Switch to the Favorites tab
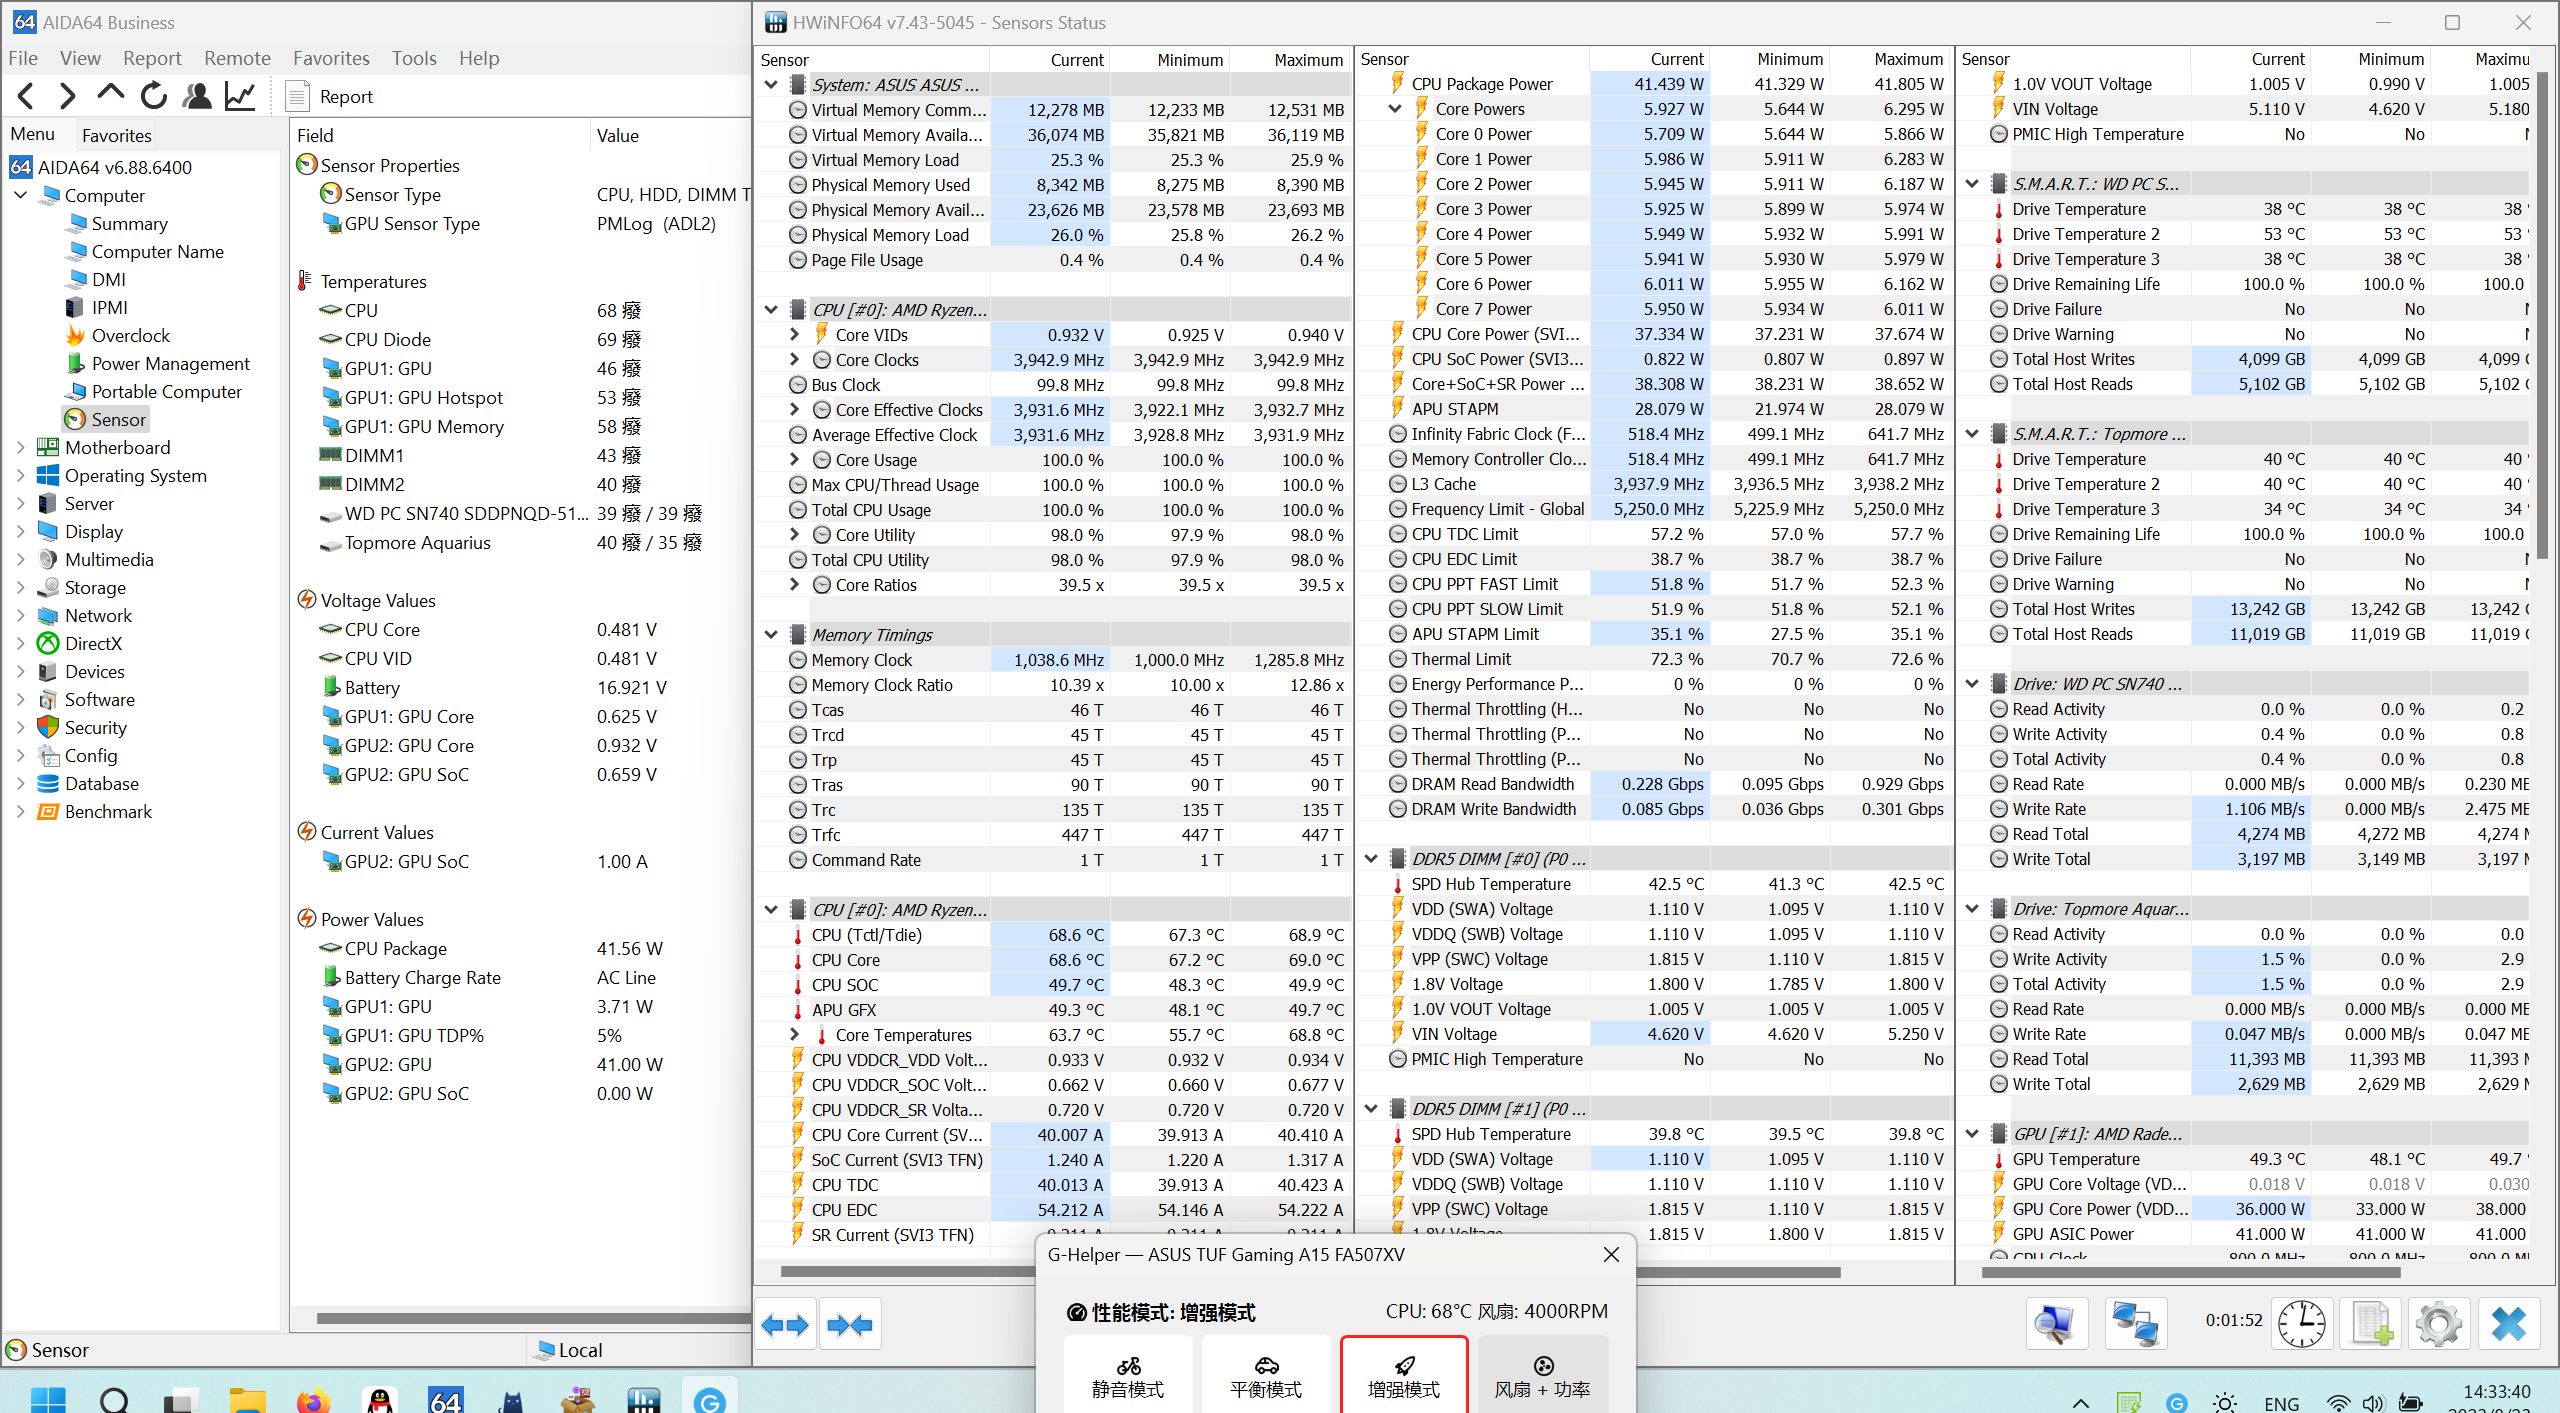Viewport: 2560px width, 1413px height. point(116,135)
